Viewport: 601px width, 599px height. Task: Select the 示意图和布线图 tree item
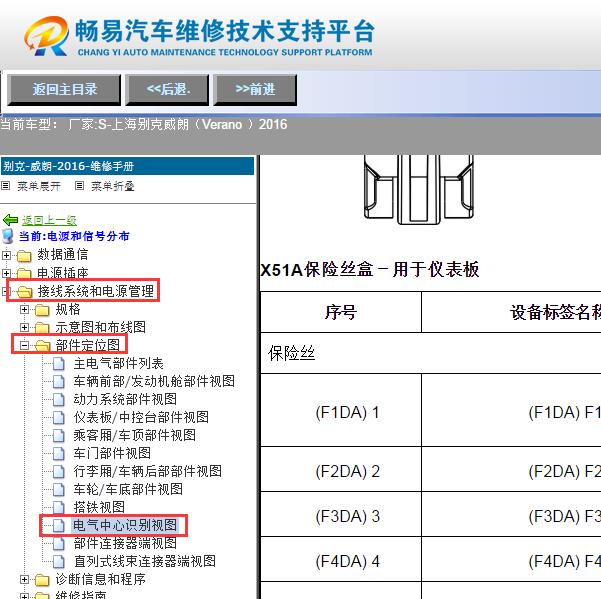100,327
